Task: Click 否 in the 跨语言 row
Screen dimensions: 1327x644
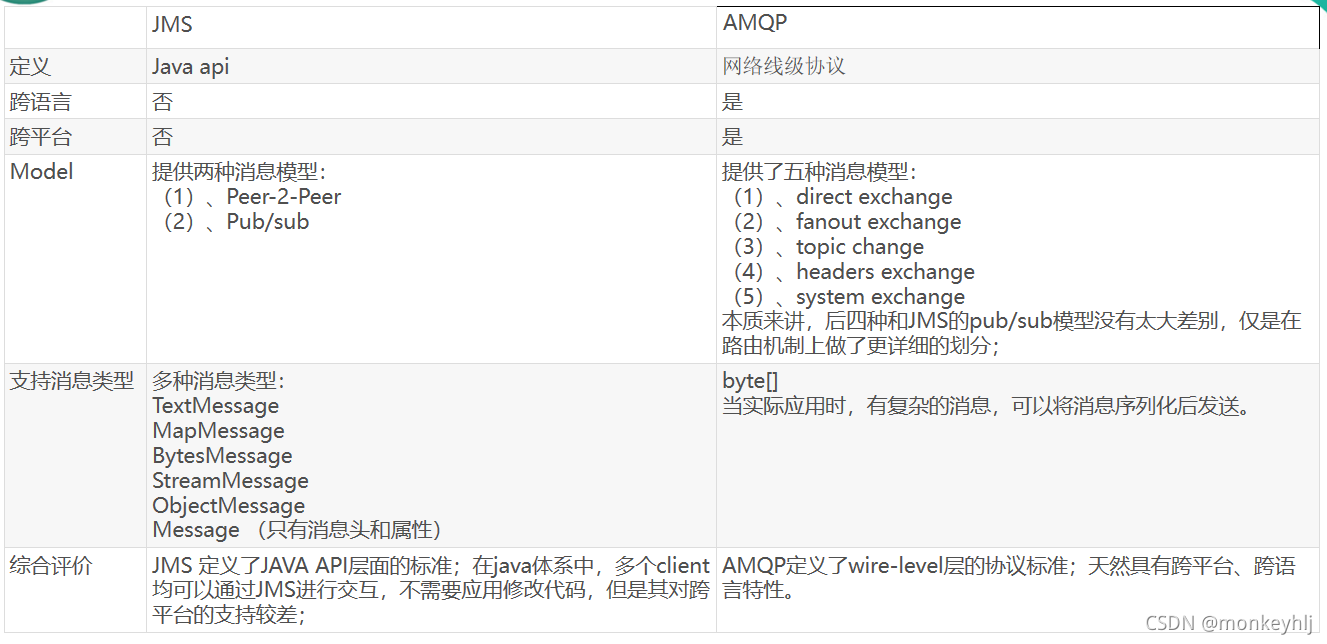Action: 162,102
